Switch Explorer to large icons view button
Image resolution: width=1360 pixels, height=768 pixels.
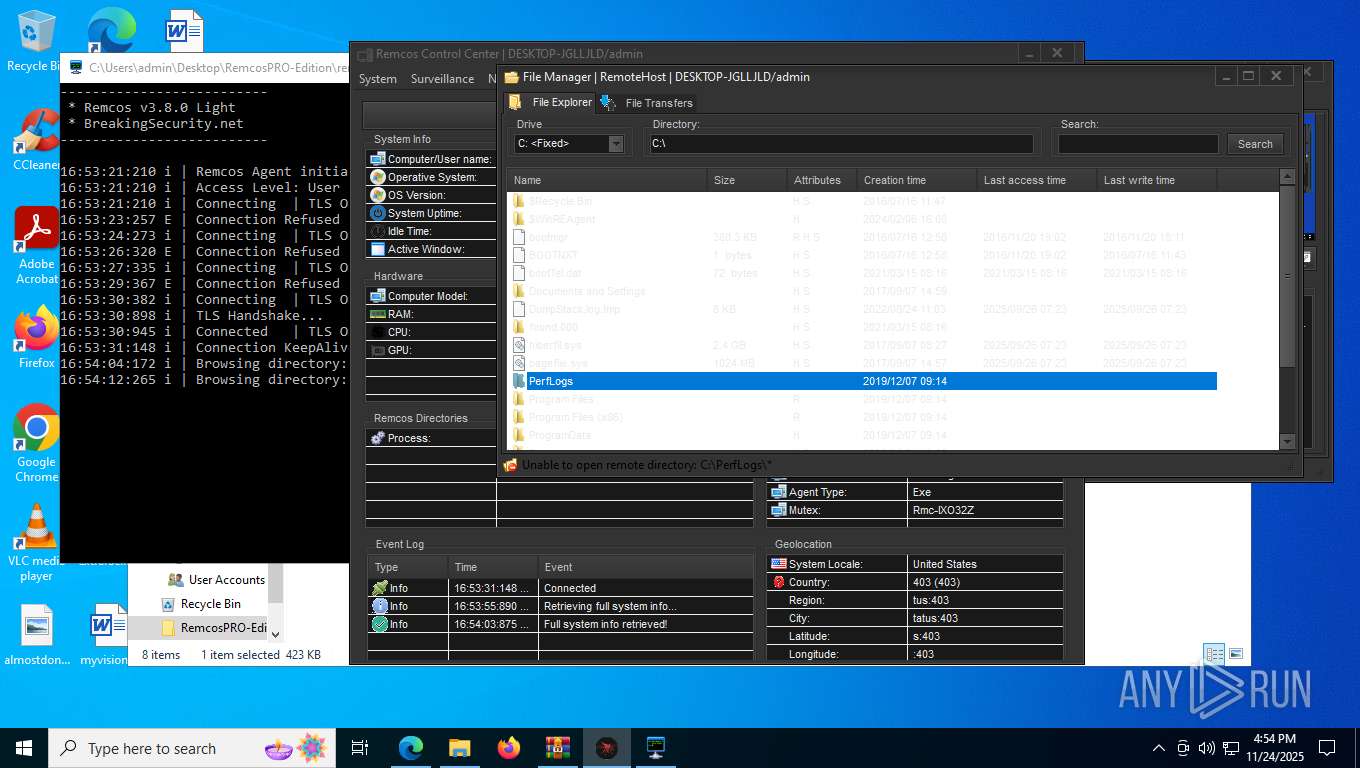[x=1237, y=654]
